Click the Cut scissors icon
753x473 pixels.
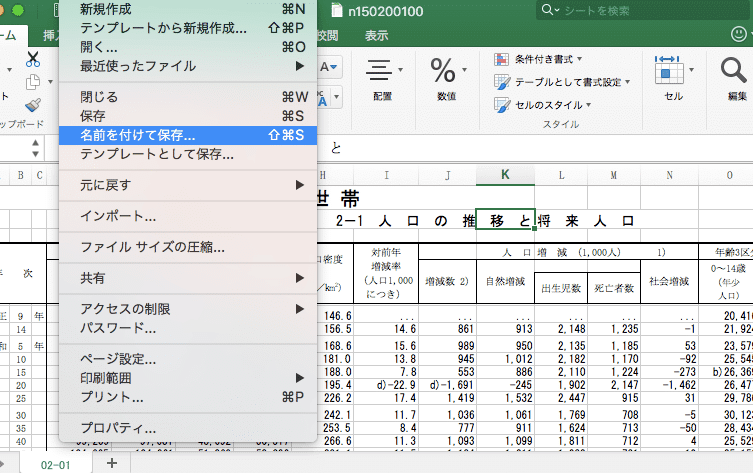coord(33,58)
